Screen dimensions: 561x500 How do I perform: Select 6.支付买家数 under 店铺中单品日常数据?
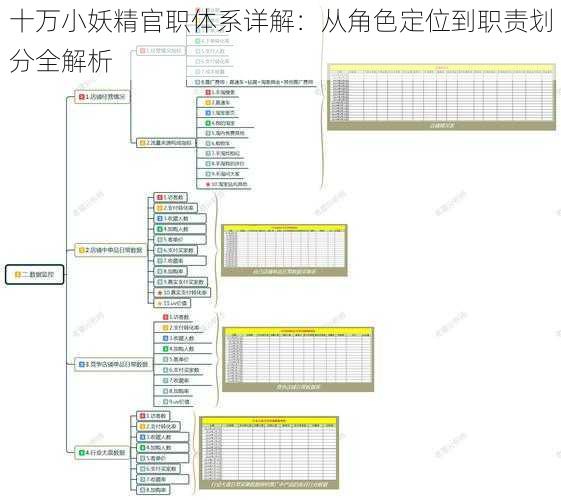175,250
